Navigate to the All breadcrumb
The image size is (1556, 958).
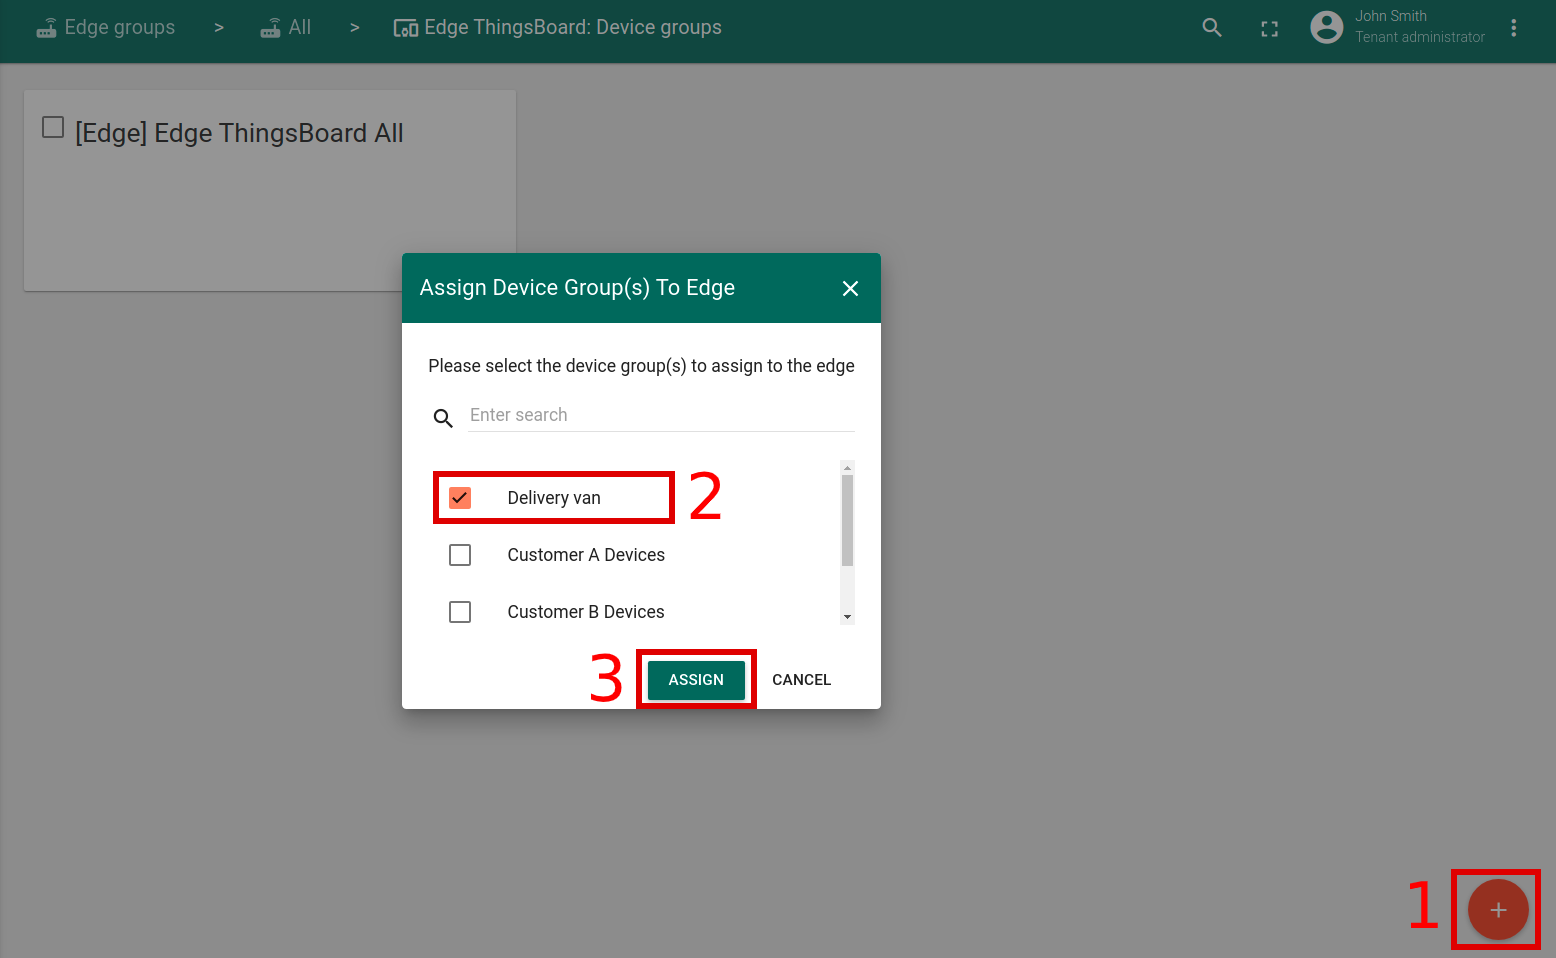[x=299, y=28]
